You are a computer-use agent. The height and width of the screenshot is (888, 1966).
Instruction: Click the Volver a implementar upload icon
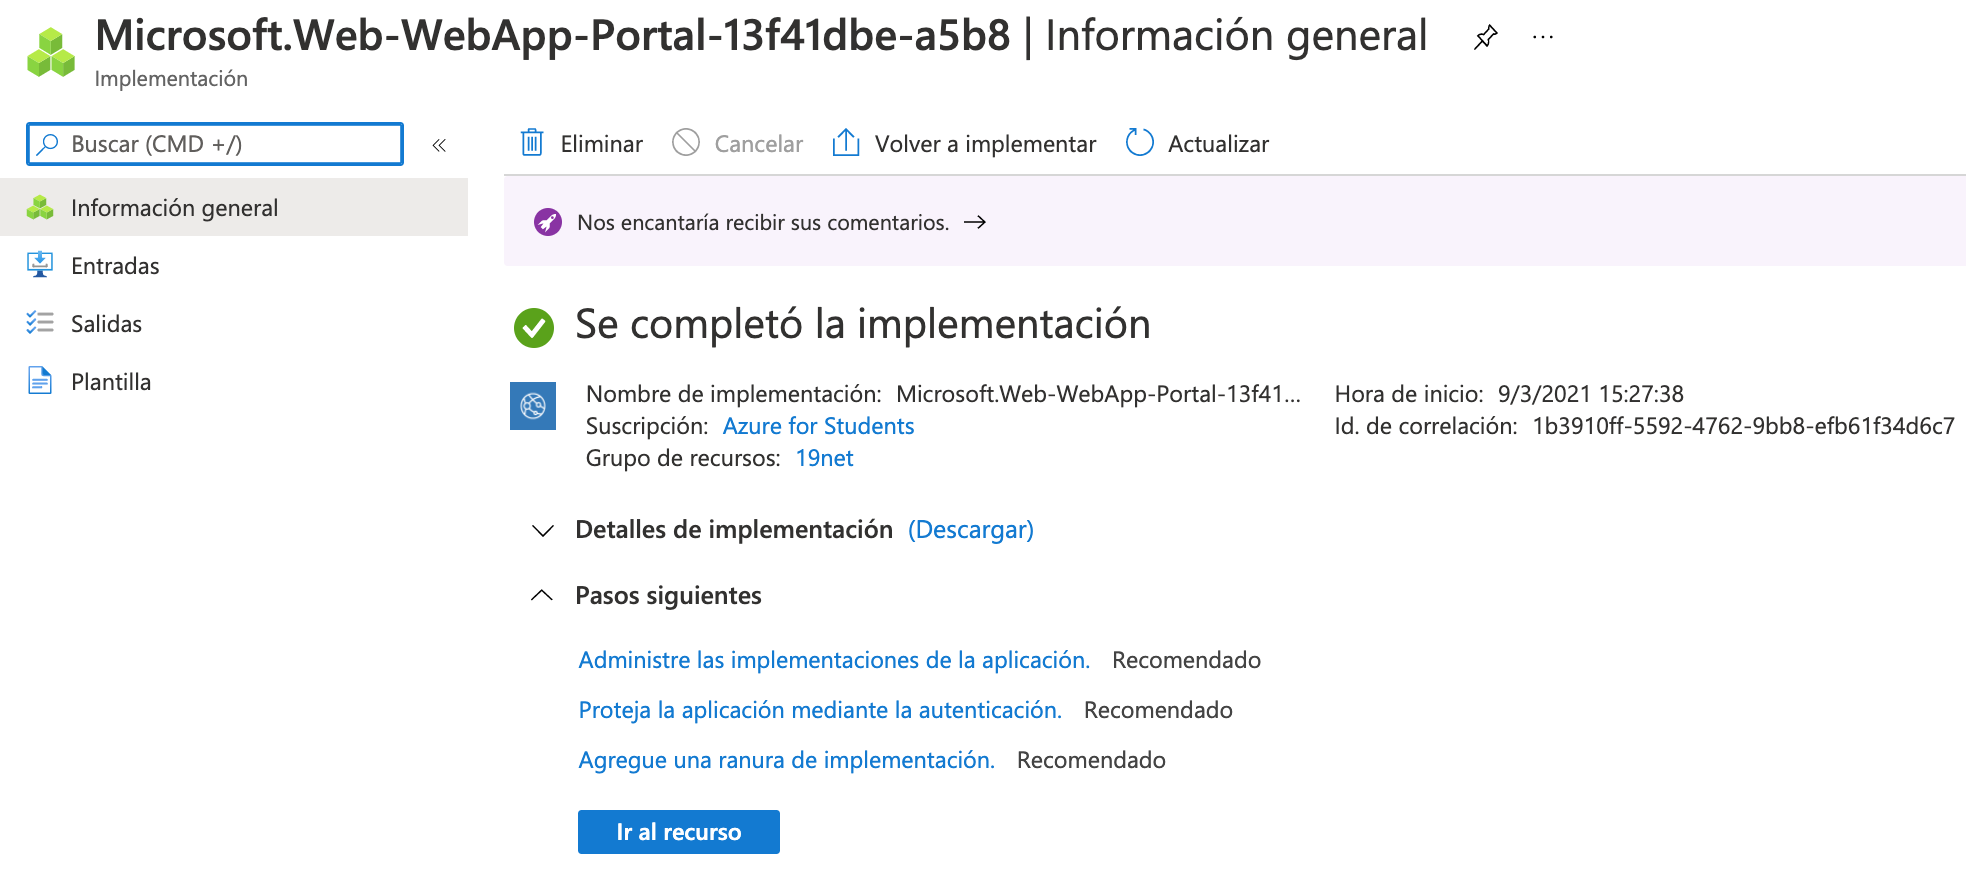(x=846, y=143)
